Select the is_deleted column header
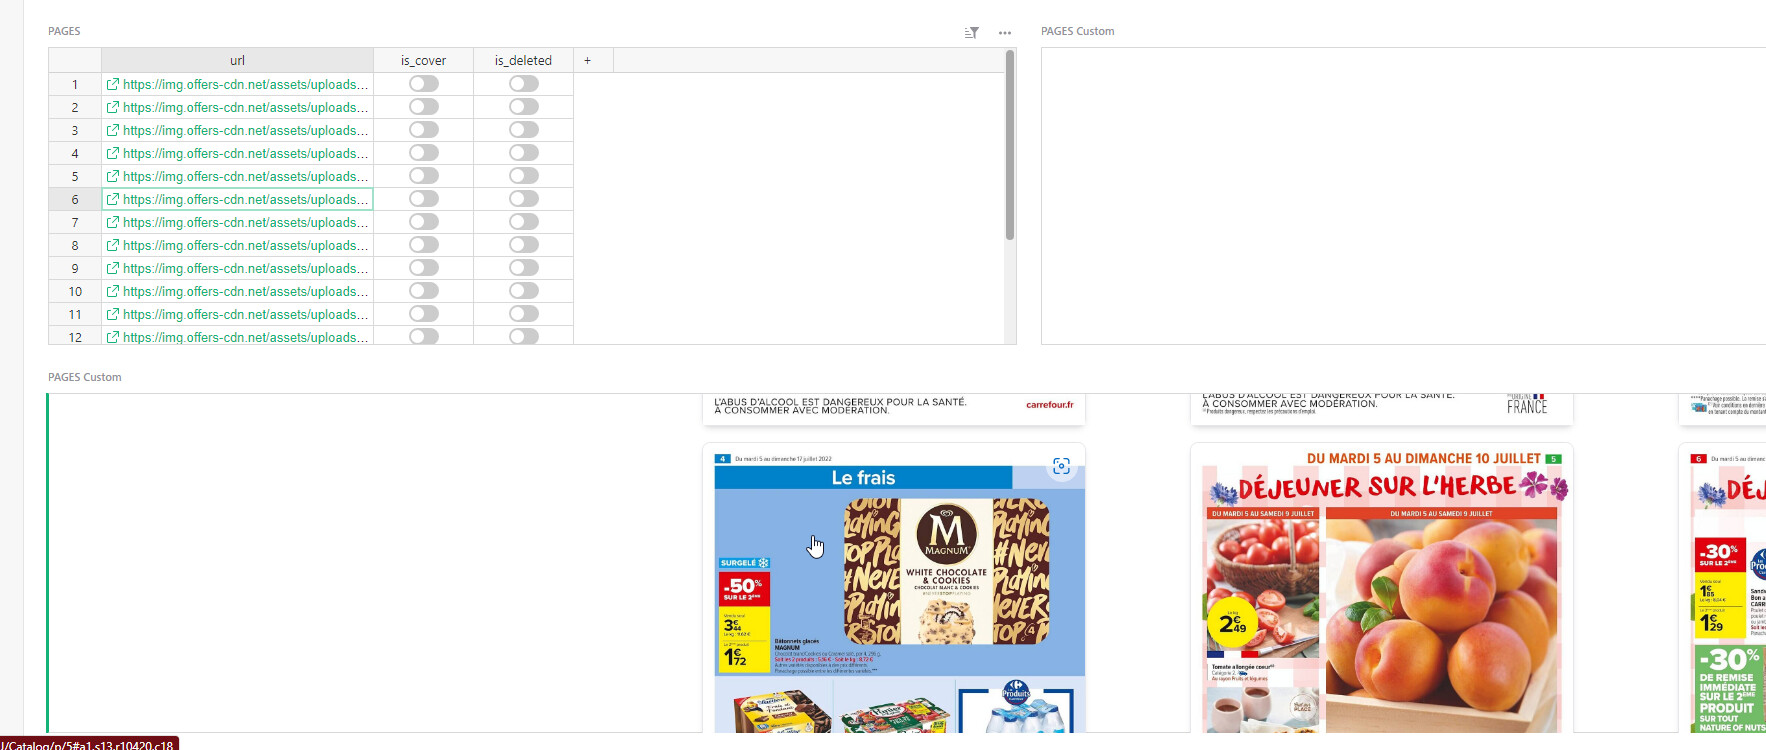Image resolution: width=1766 pixels, height=750 pixels. tap(523, 60)
